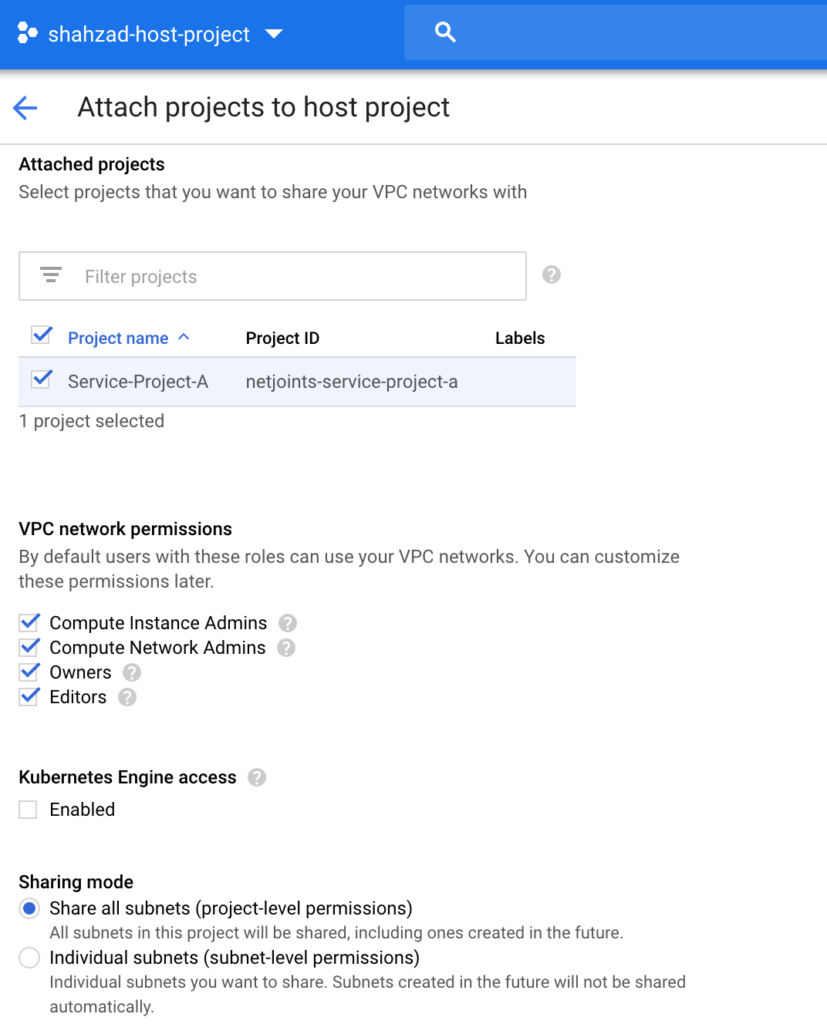Open help icon next to Owners
The height and width of the screenshot is (1024, 827).
[132, 673]
